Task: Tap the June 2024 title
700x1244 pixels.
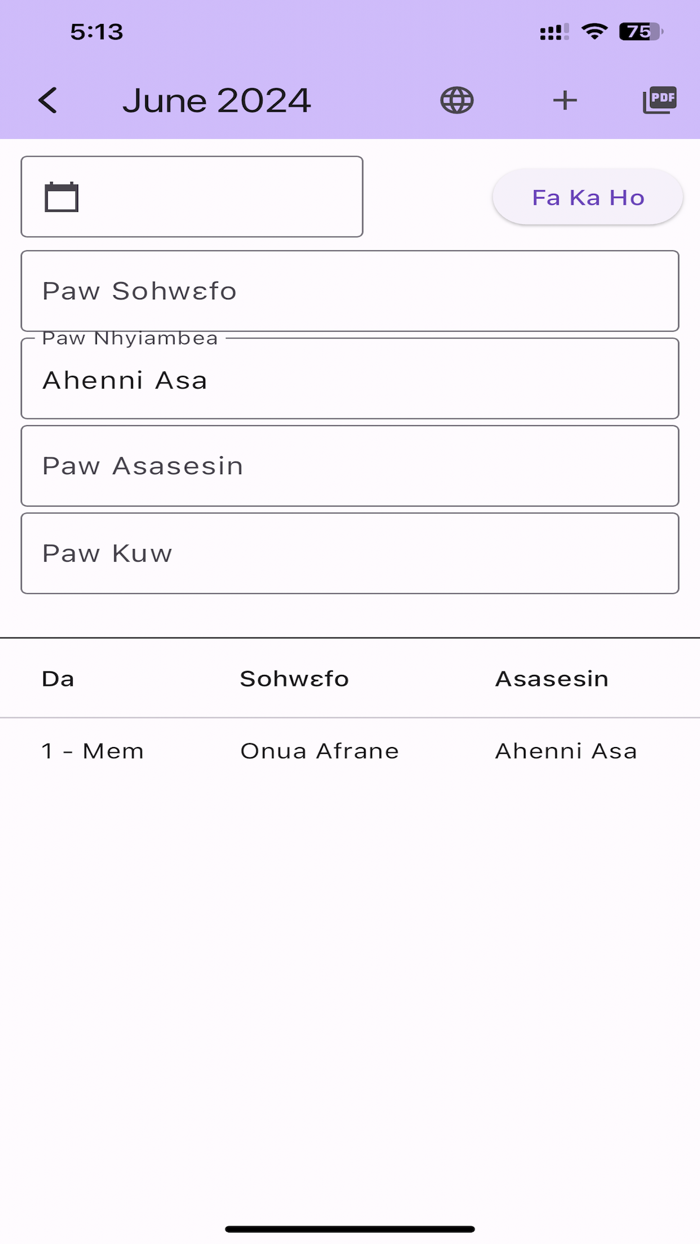Action: pos(216,100)
